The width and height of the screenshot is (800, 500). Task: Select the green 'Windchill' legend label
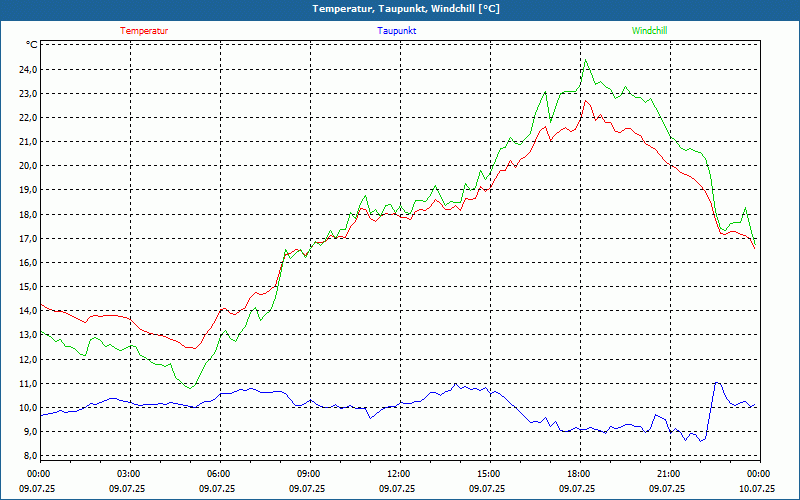[649, 31]
